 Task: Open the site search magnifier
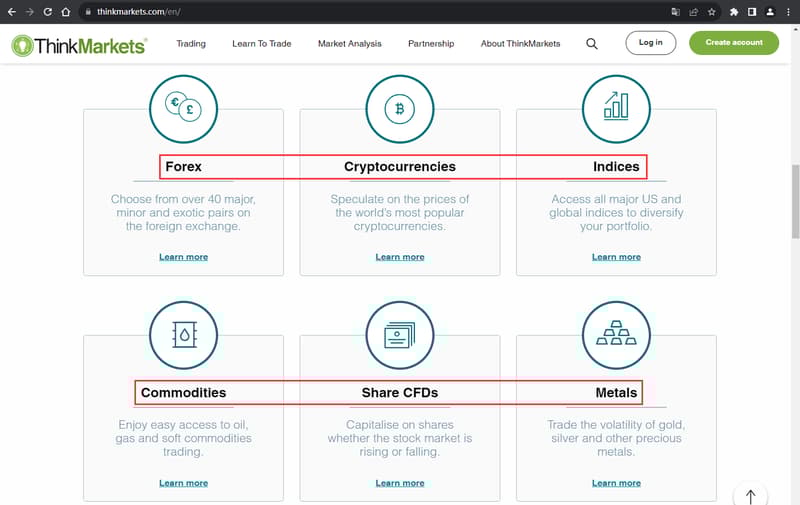[592, 44]
